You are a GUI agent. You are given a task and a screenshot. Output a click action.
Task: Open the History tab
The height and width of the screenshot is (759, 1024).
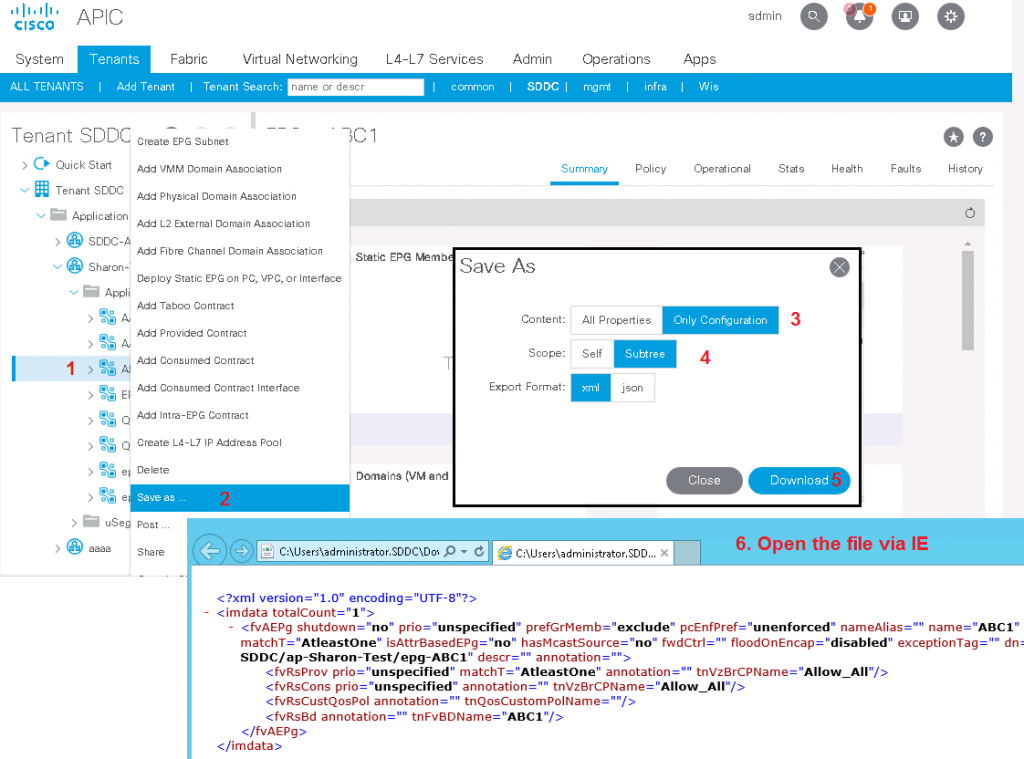coord(965,169)
